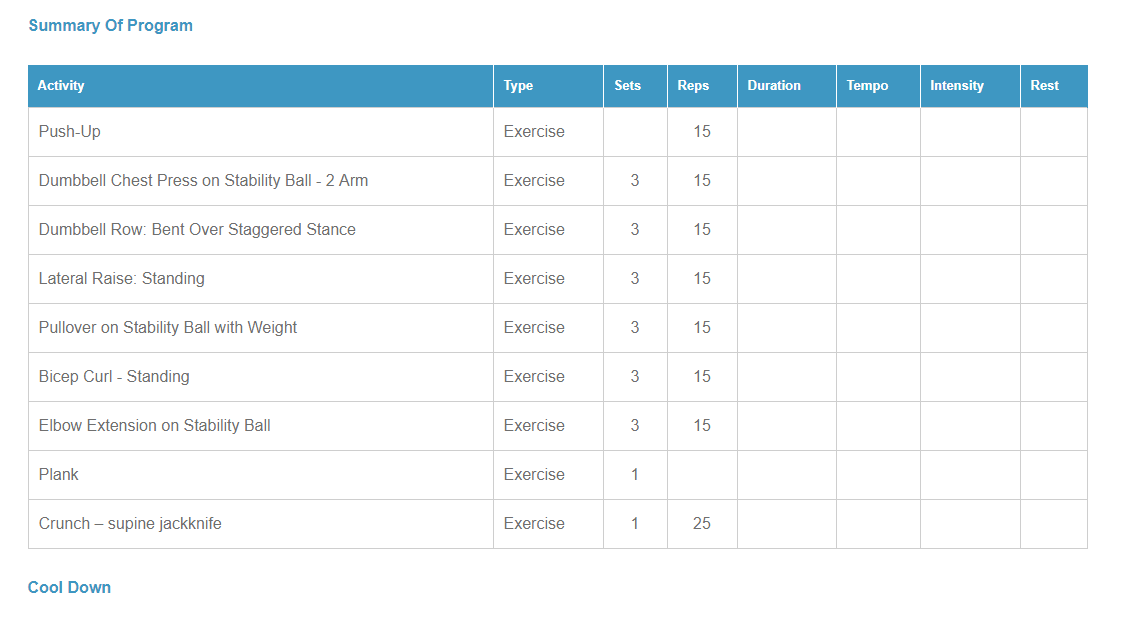Select Crunch – supine jackknife activity
Image resolution: width=1128 pixels, height=621 pixels.
130,523
